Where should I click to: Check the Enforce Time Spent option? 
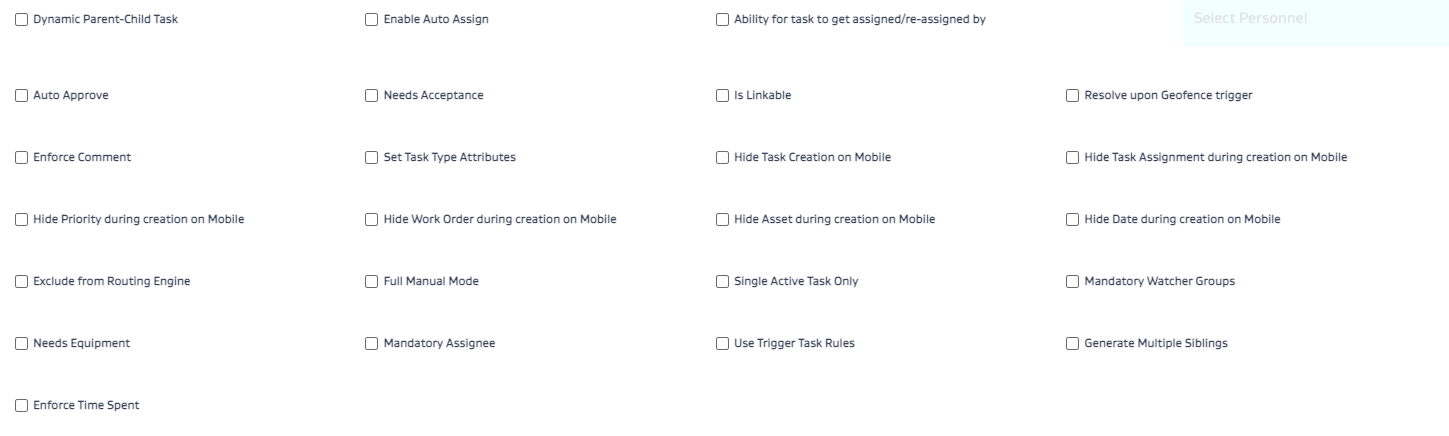click(22, 406)
